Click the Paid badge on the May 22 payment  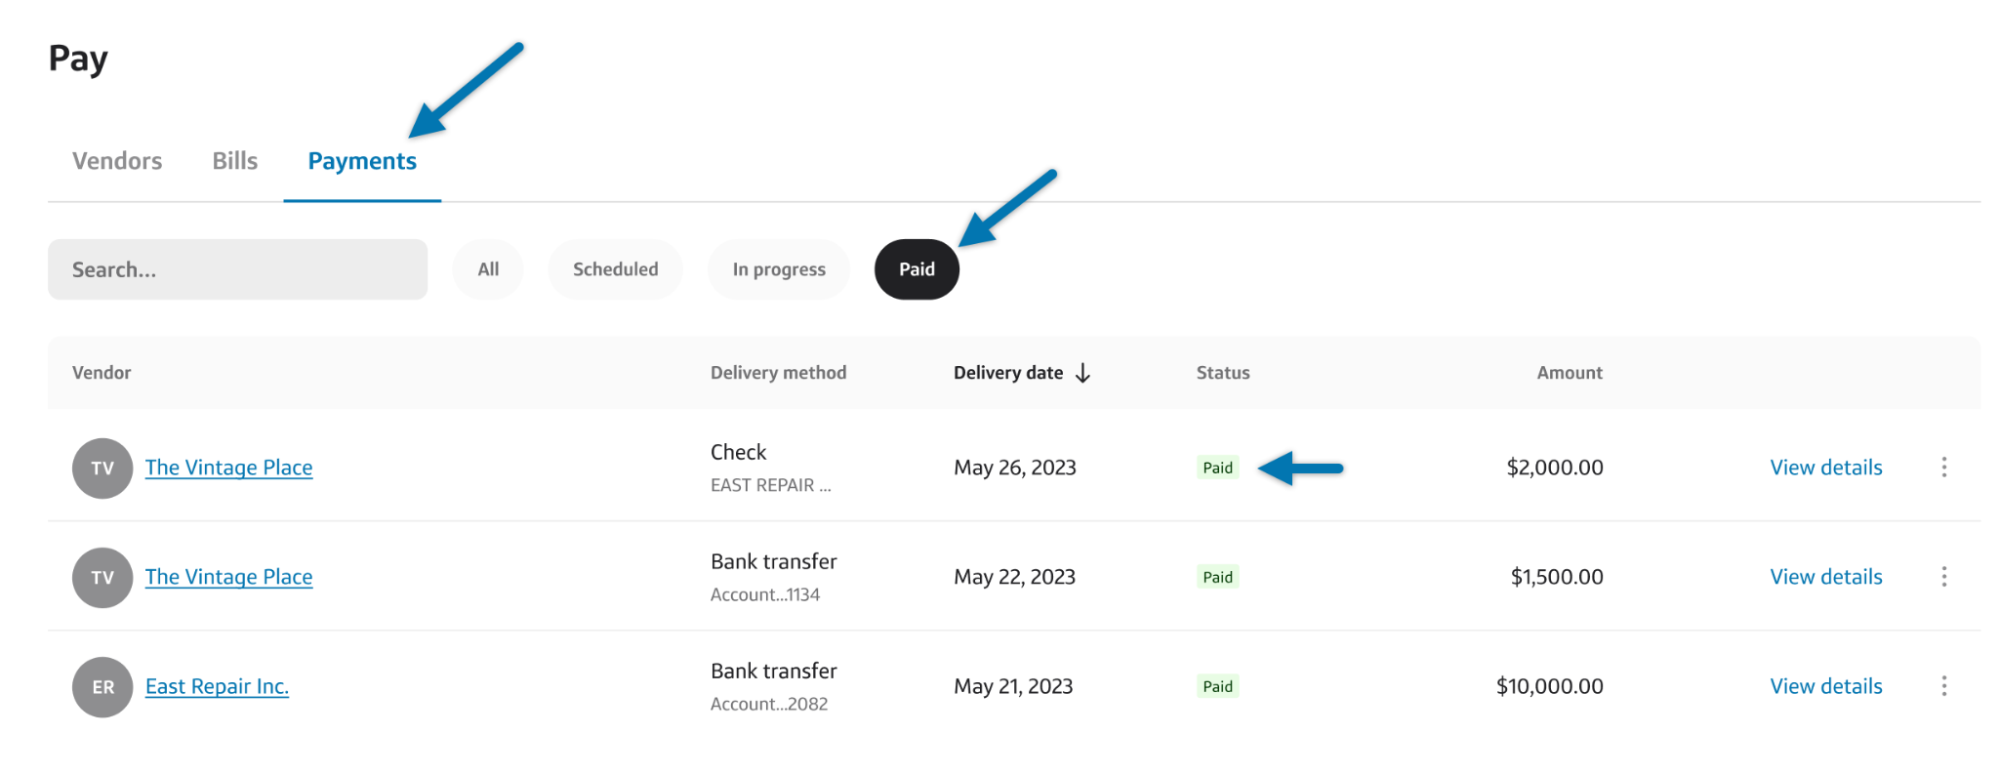coord(1217,577)
